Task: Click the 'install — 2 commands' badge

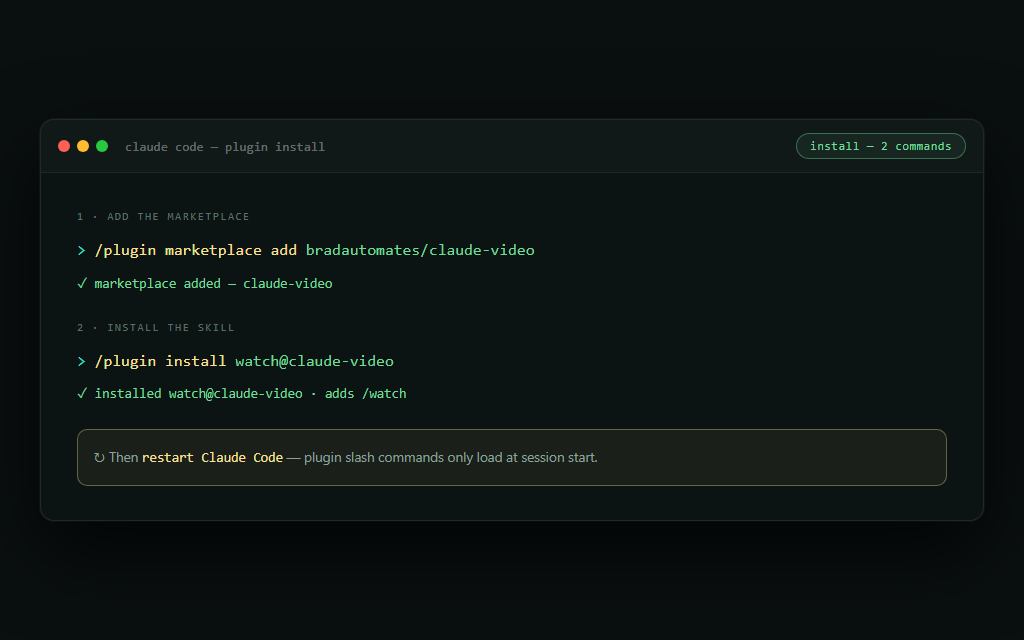Action: click(880, 146)
